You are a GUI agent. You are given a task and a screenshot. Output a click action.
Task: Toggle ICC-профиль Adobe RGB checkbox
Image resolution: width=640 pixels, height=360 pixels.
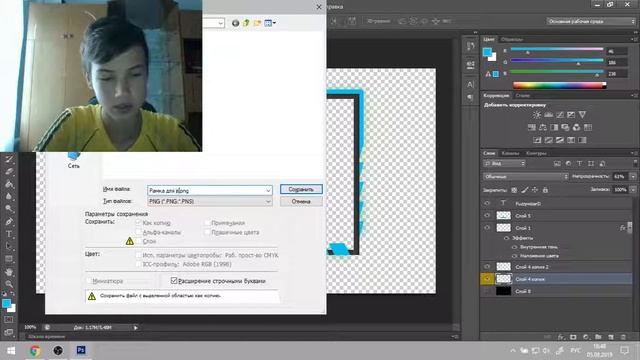tap(138, 264)
